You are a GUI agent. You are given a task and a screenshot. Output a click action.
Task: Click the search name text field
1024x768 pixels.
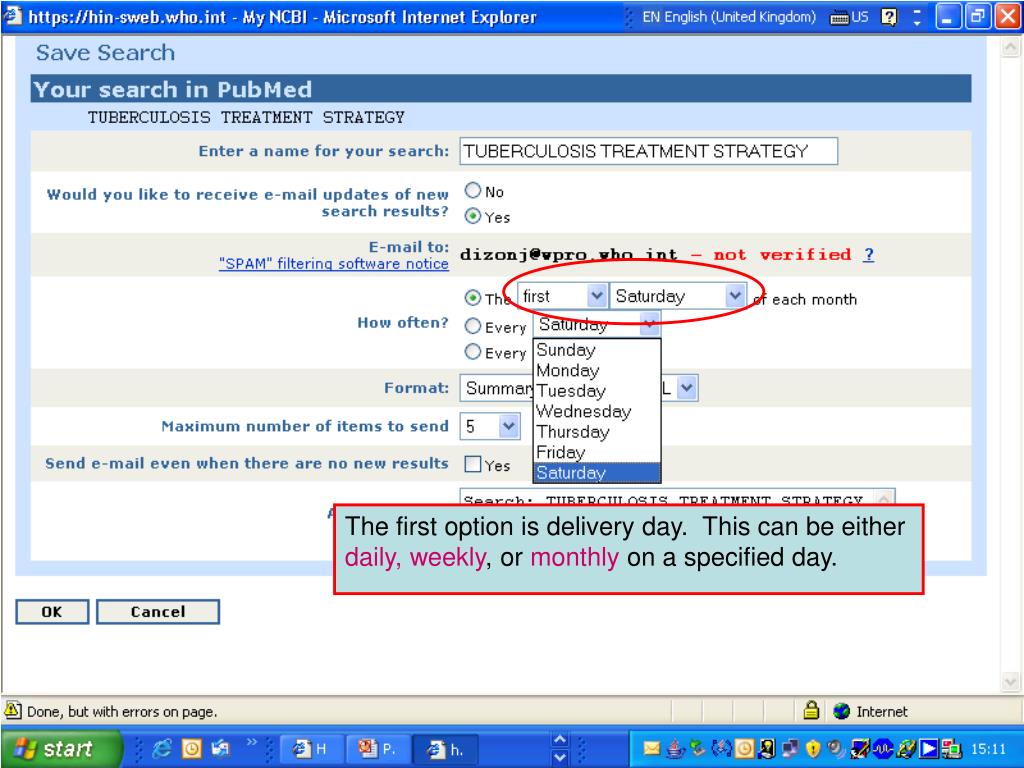click(x=648, y=151)
